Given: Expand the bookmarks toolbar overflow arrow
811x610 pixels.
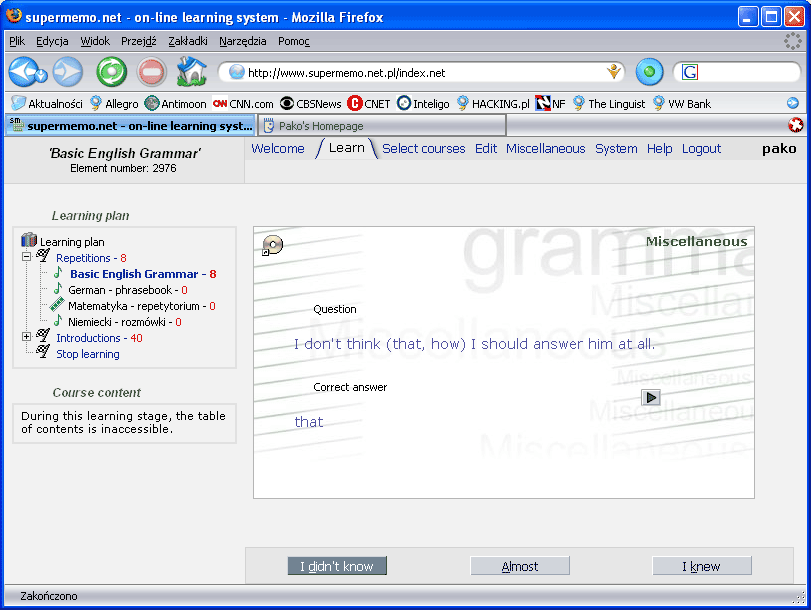Looking at the screenshot, I should tap(793, 103).
